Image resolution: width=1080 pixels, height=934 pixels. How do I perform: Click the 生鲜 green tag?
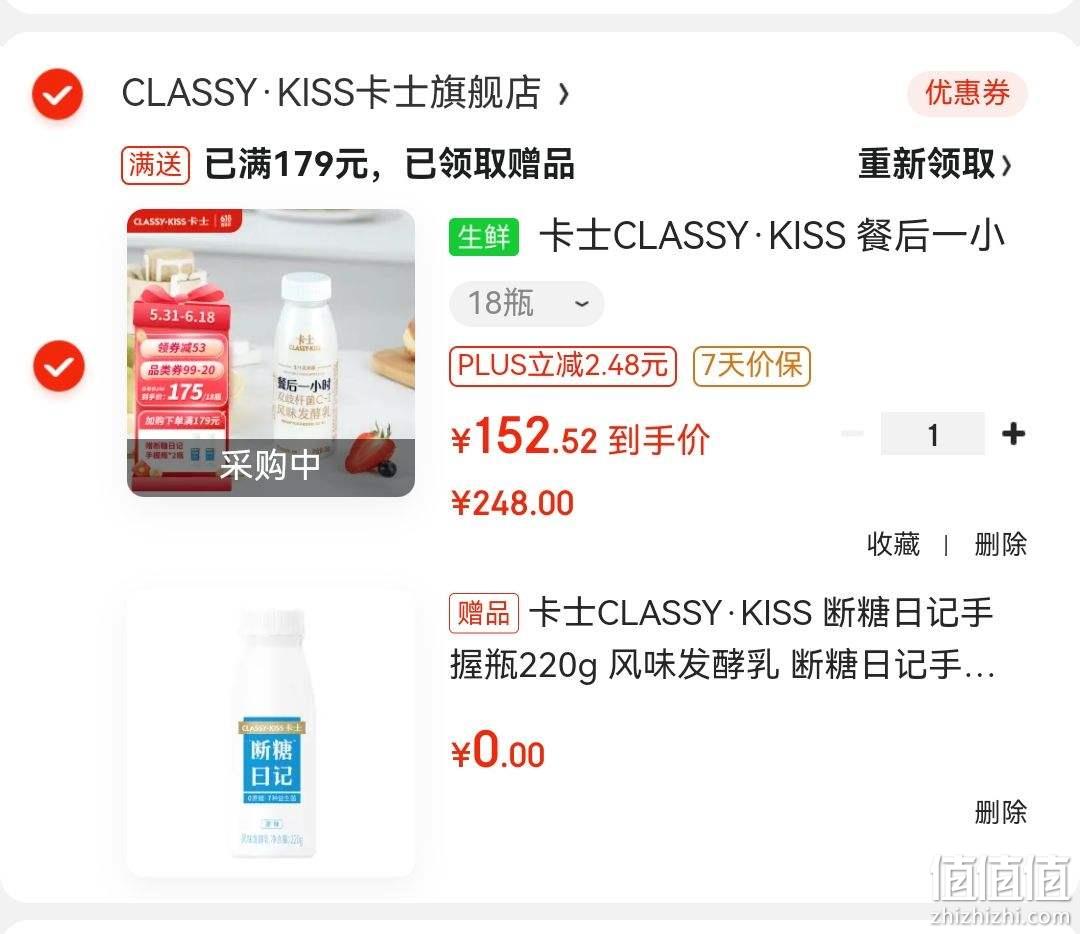484,237
